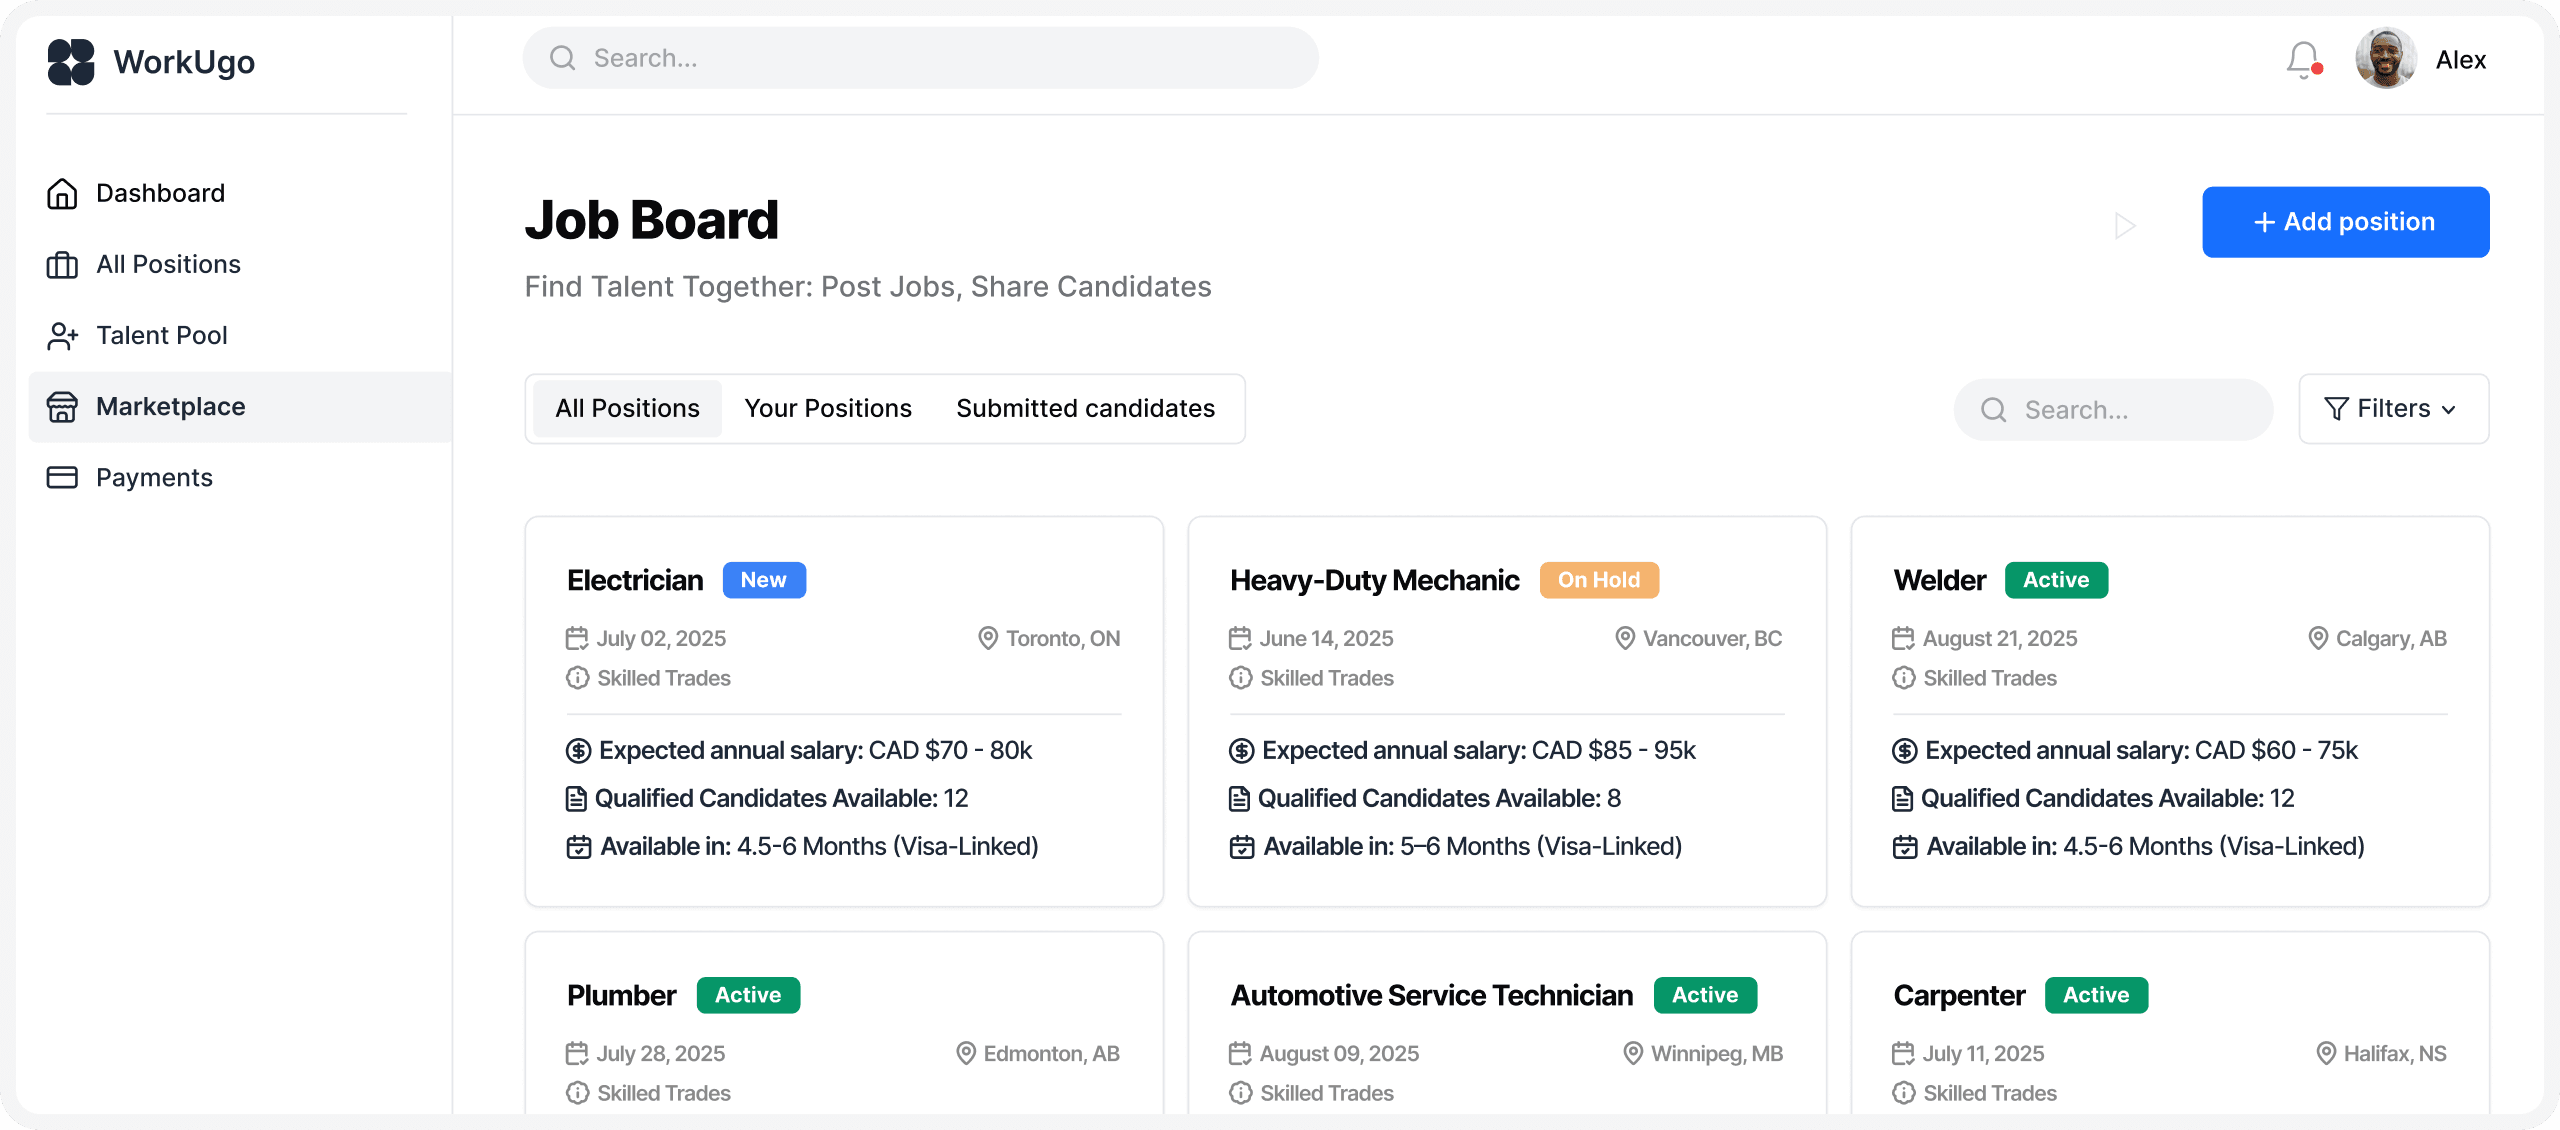Click the Payments card icon
The height and width of the screenshot is (1130, 2560).
[x=62, y=478]
